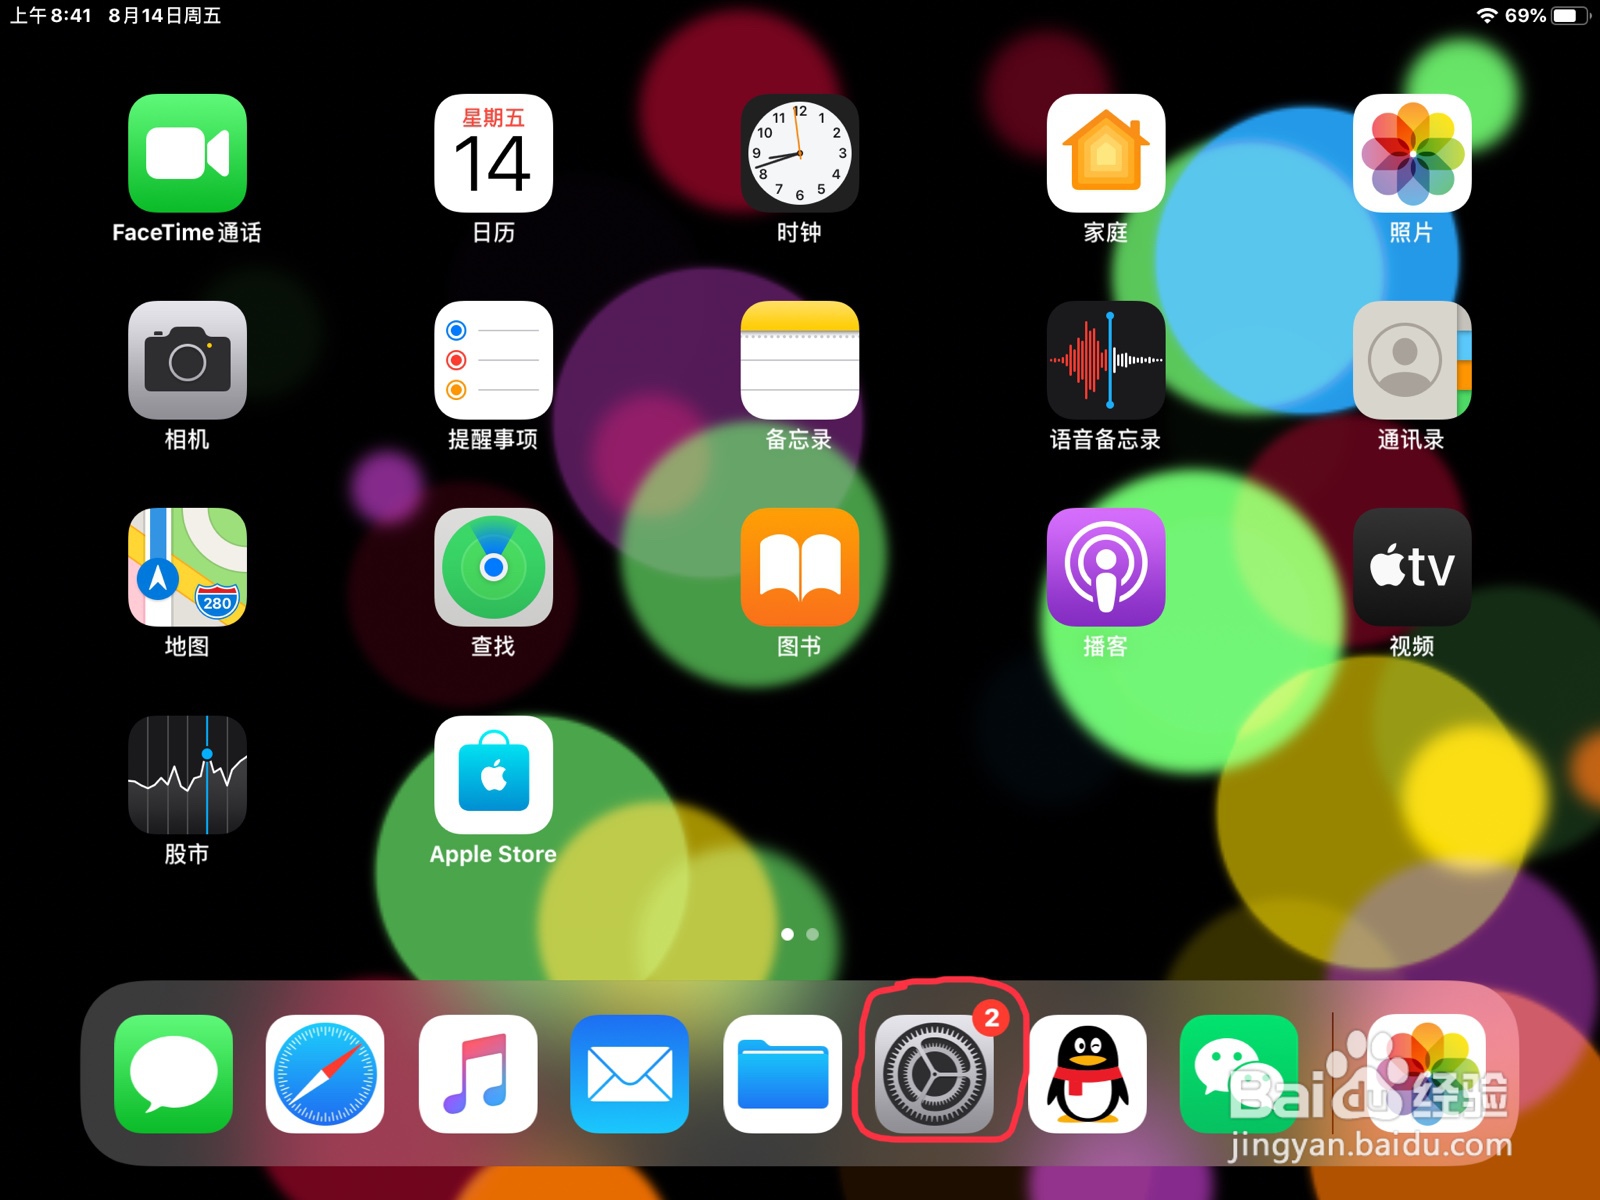Open the Calendar app showing 14
This screenshot has height=1200, width=1600.
pos(493,153)
